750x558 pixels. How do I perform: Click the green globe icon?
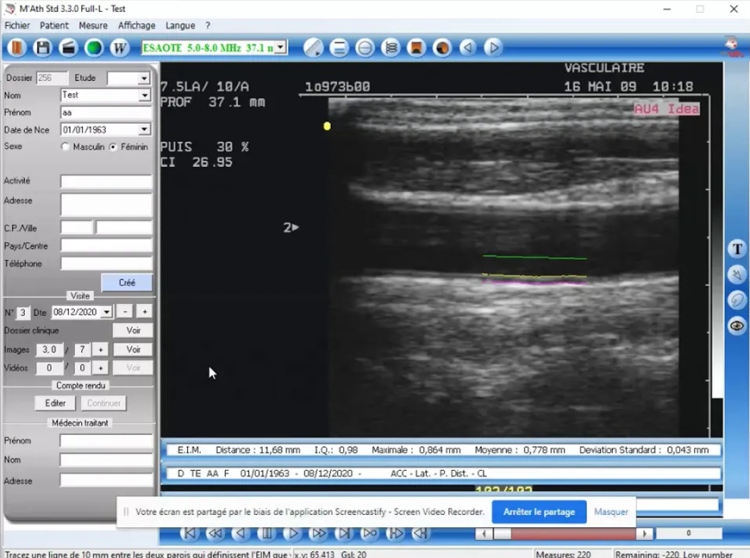pos(94,48)
